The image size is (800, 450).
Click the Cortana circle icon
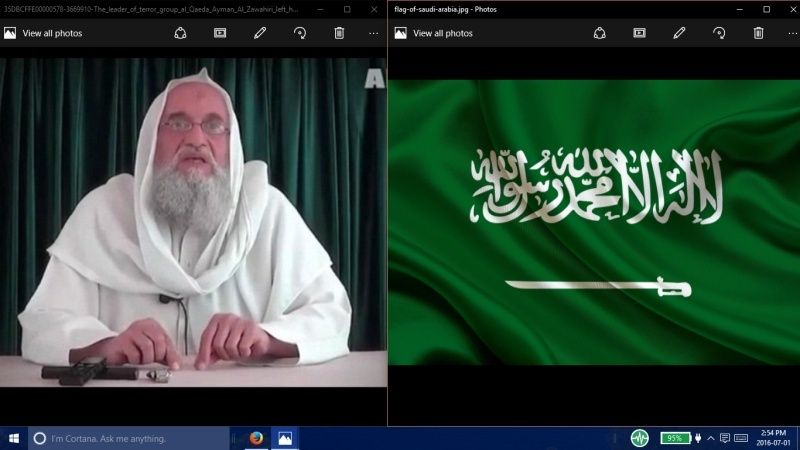coord(40,438)
